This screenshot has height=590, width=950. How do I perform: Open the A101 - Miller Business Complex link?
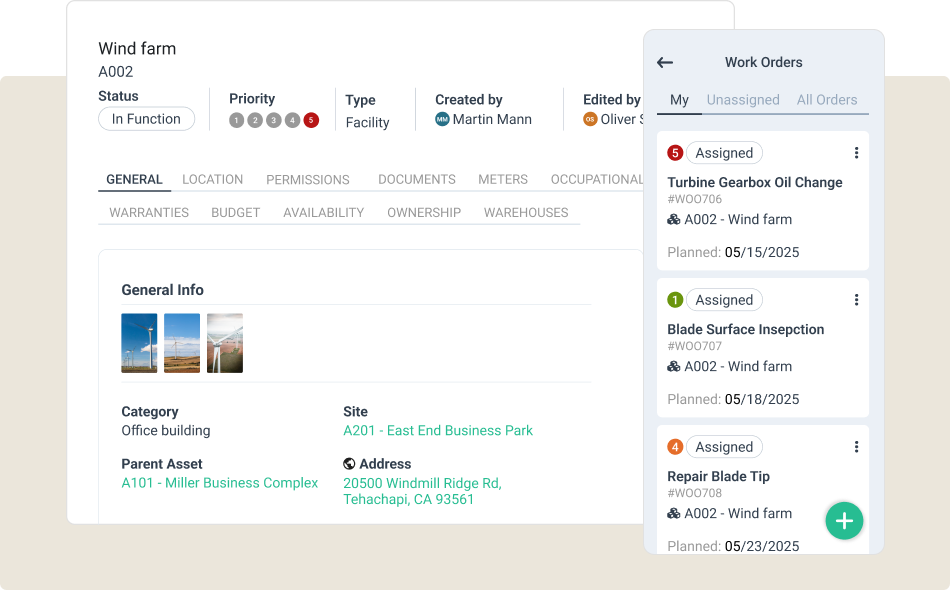220,483
